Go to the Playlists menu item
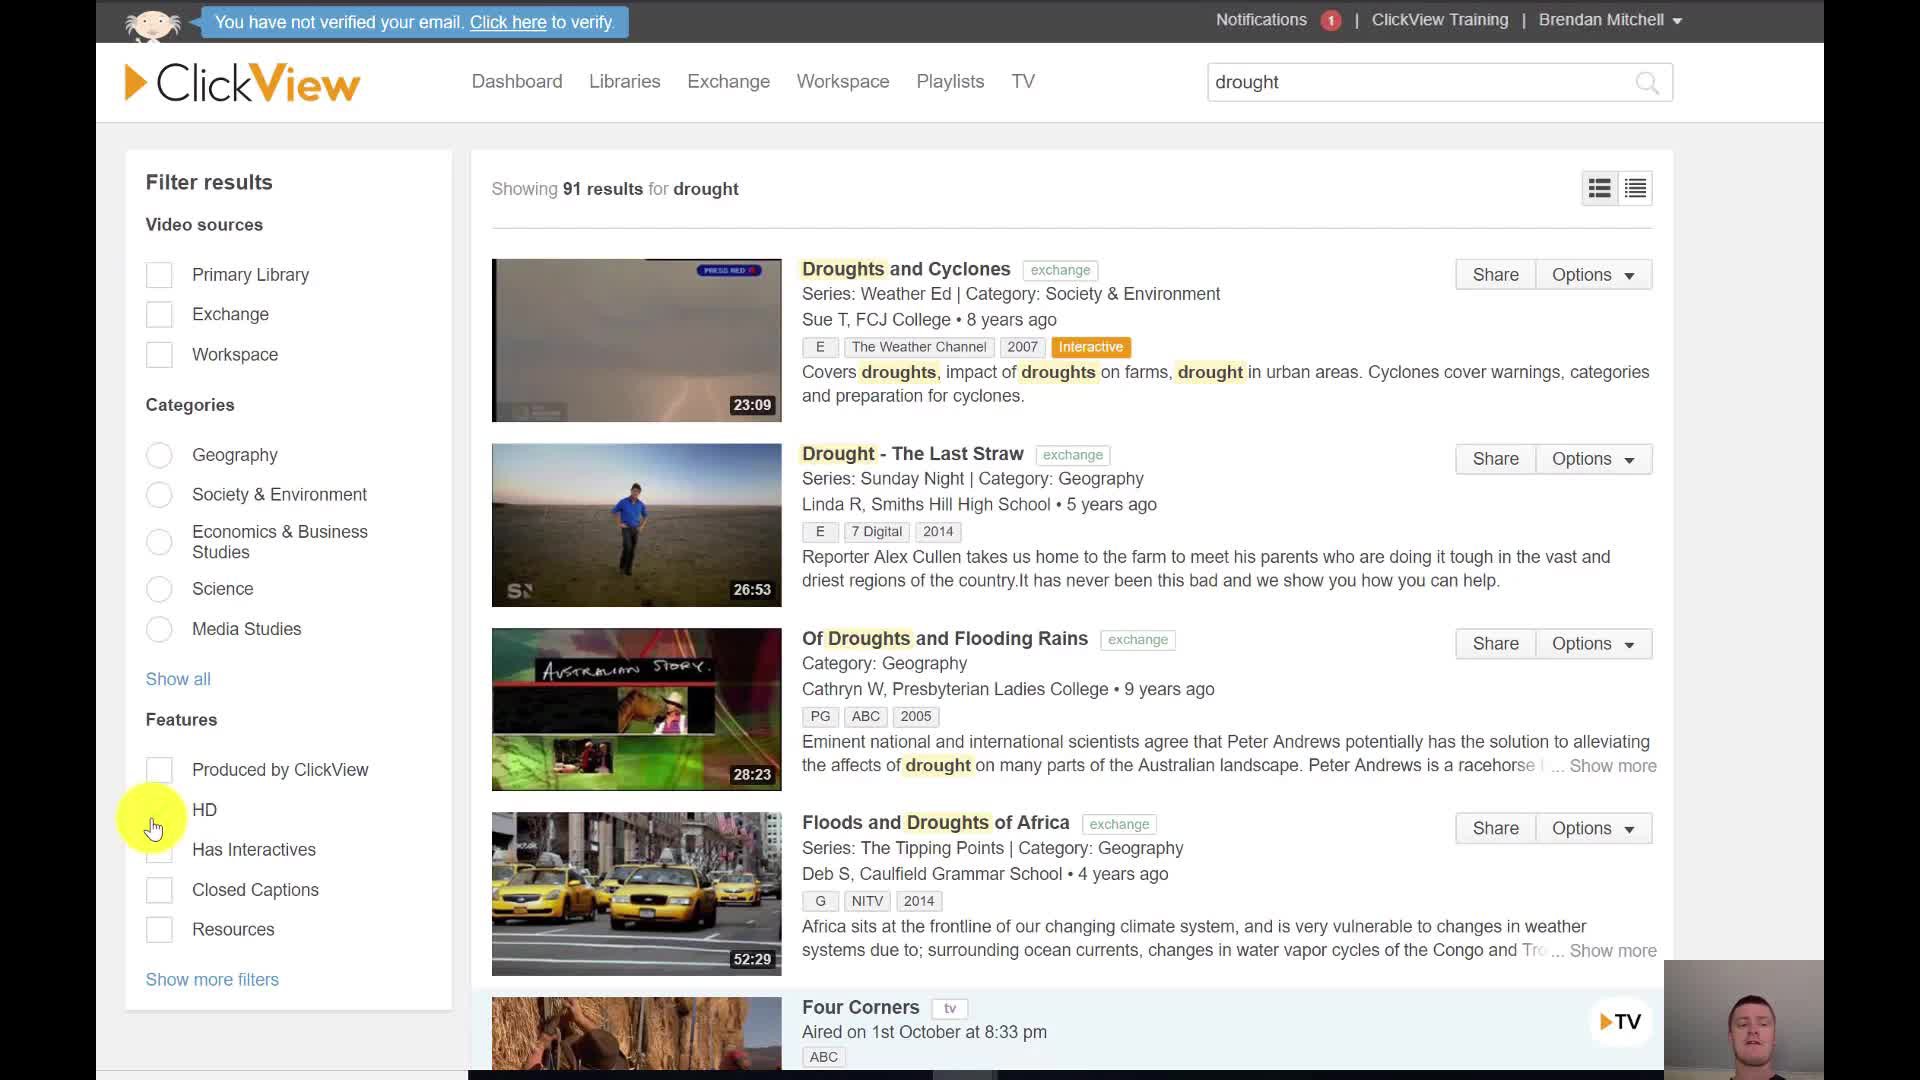Image resolution: width=1920 pixels, height=1080 pixels. [950, 82]
